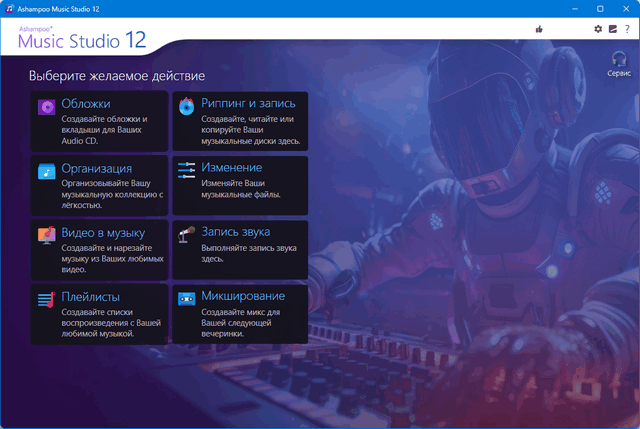Click the thumbs-up rating icon
The image size is (640, 429).
(539, 29)
